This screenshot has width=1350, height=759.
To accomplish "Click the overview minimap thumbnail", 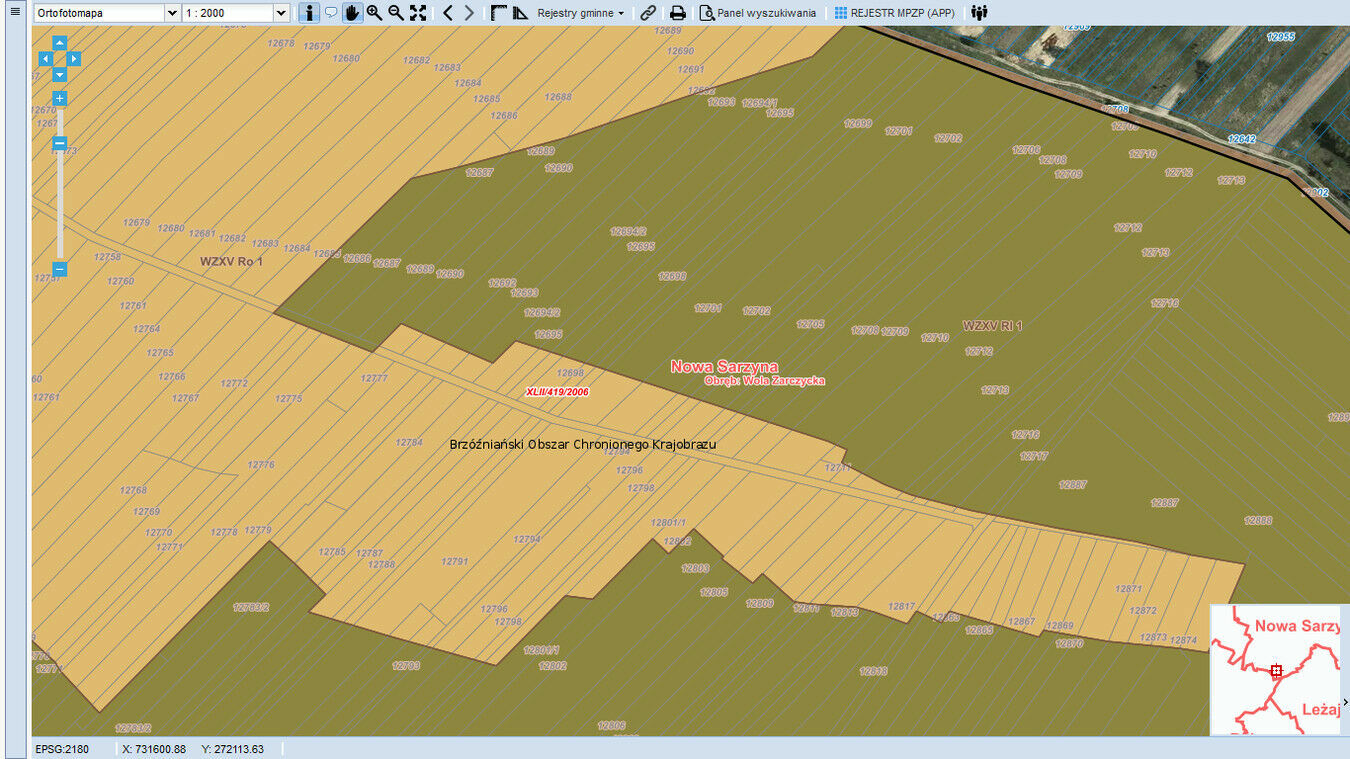I will pyautogui.click(x=1275, y=670).
